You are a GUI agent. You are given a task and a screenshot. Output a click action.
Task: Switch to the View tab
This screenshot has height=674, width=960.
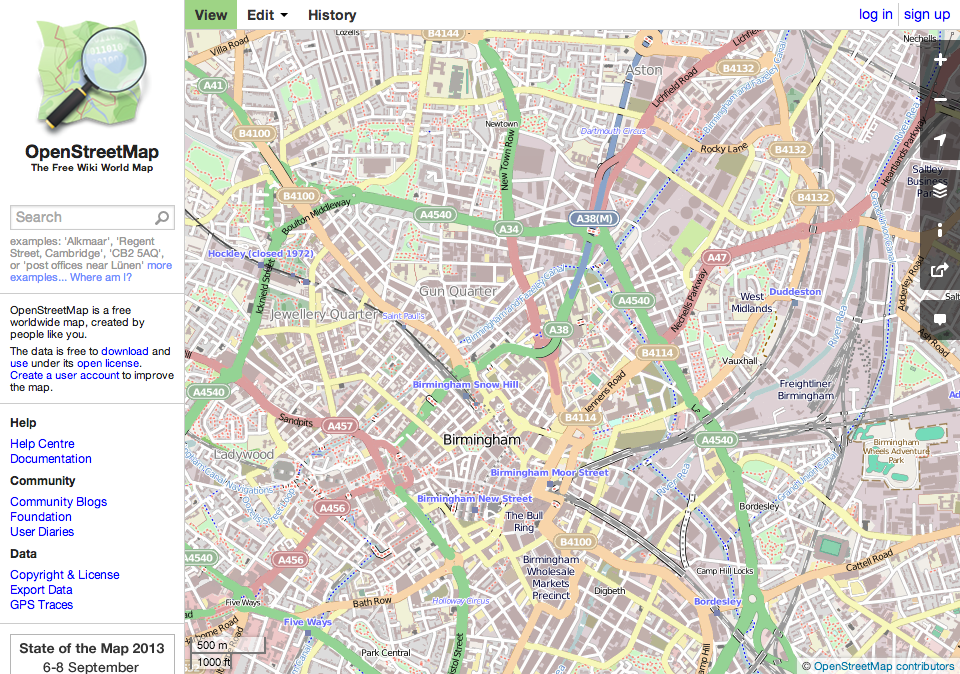(211, 15)
